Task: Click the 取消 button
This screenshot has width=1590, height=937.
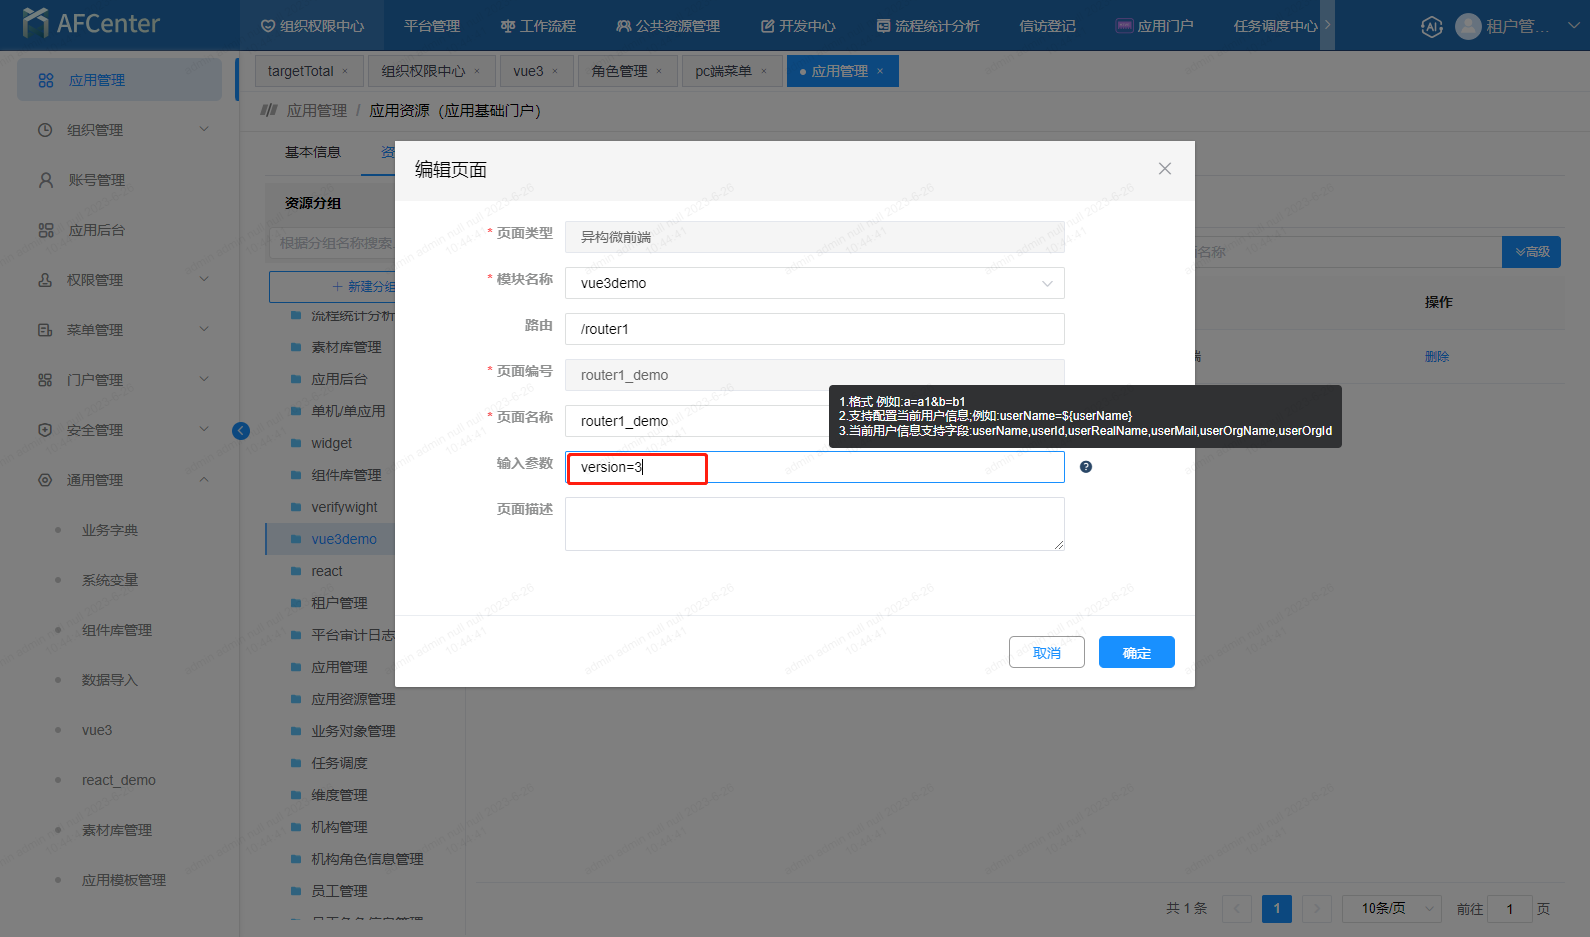Action: tap(1046, 653)
